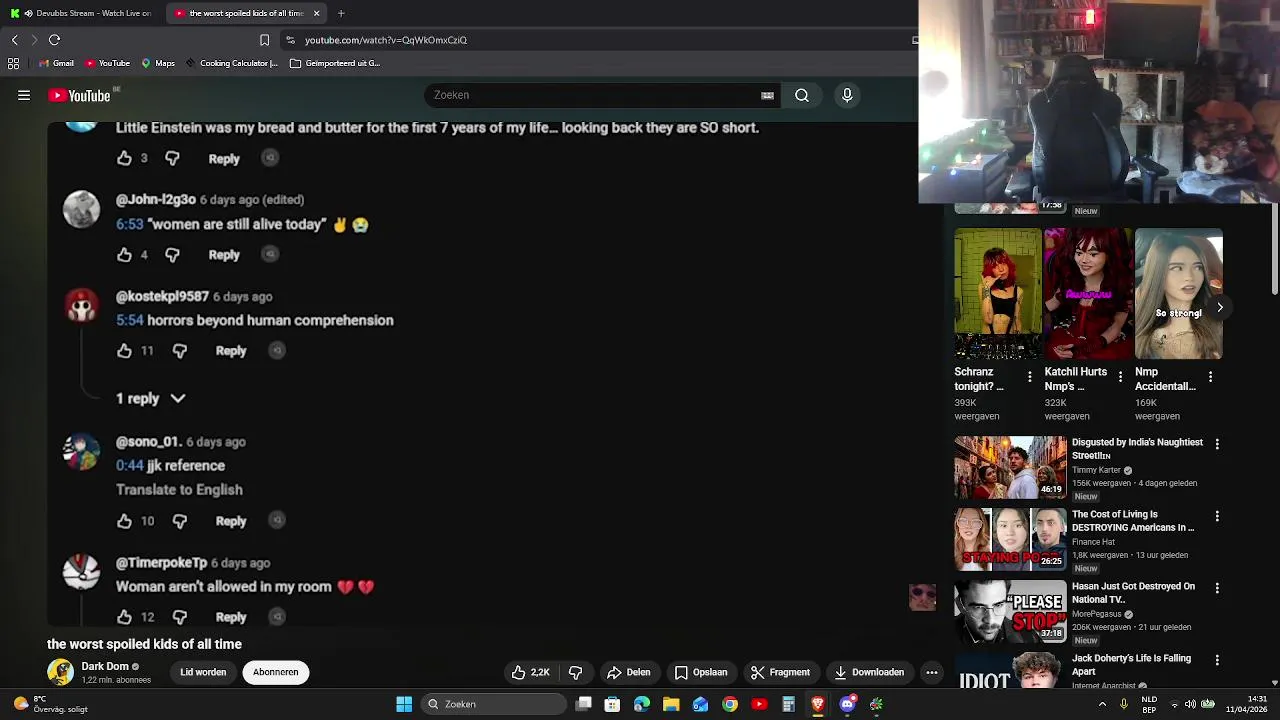The height and width of the screenshot is (720, 1280).
Task: Open YouTube bookmark in bookmarks bar
Action: pyautogui.click(x=108, y=63)
